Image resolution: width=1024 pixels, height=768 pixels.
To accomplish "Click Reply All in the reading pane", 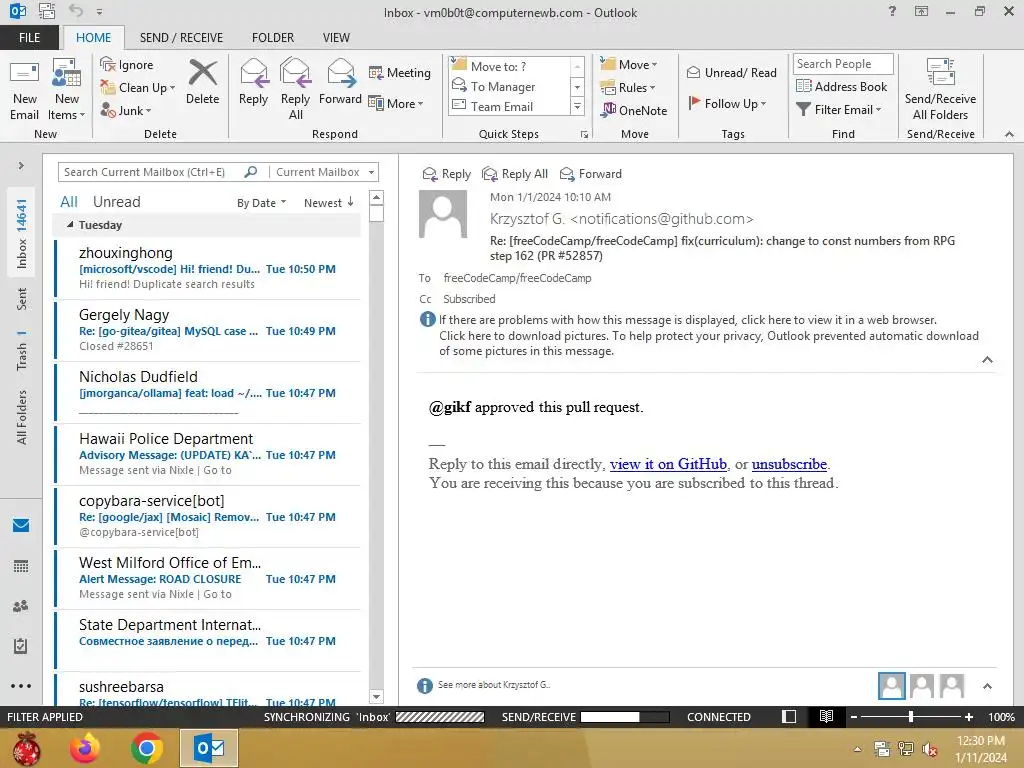I will [x=515, y=174].
